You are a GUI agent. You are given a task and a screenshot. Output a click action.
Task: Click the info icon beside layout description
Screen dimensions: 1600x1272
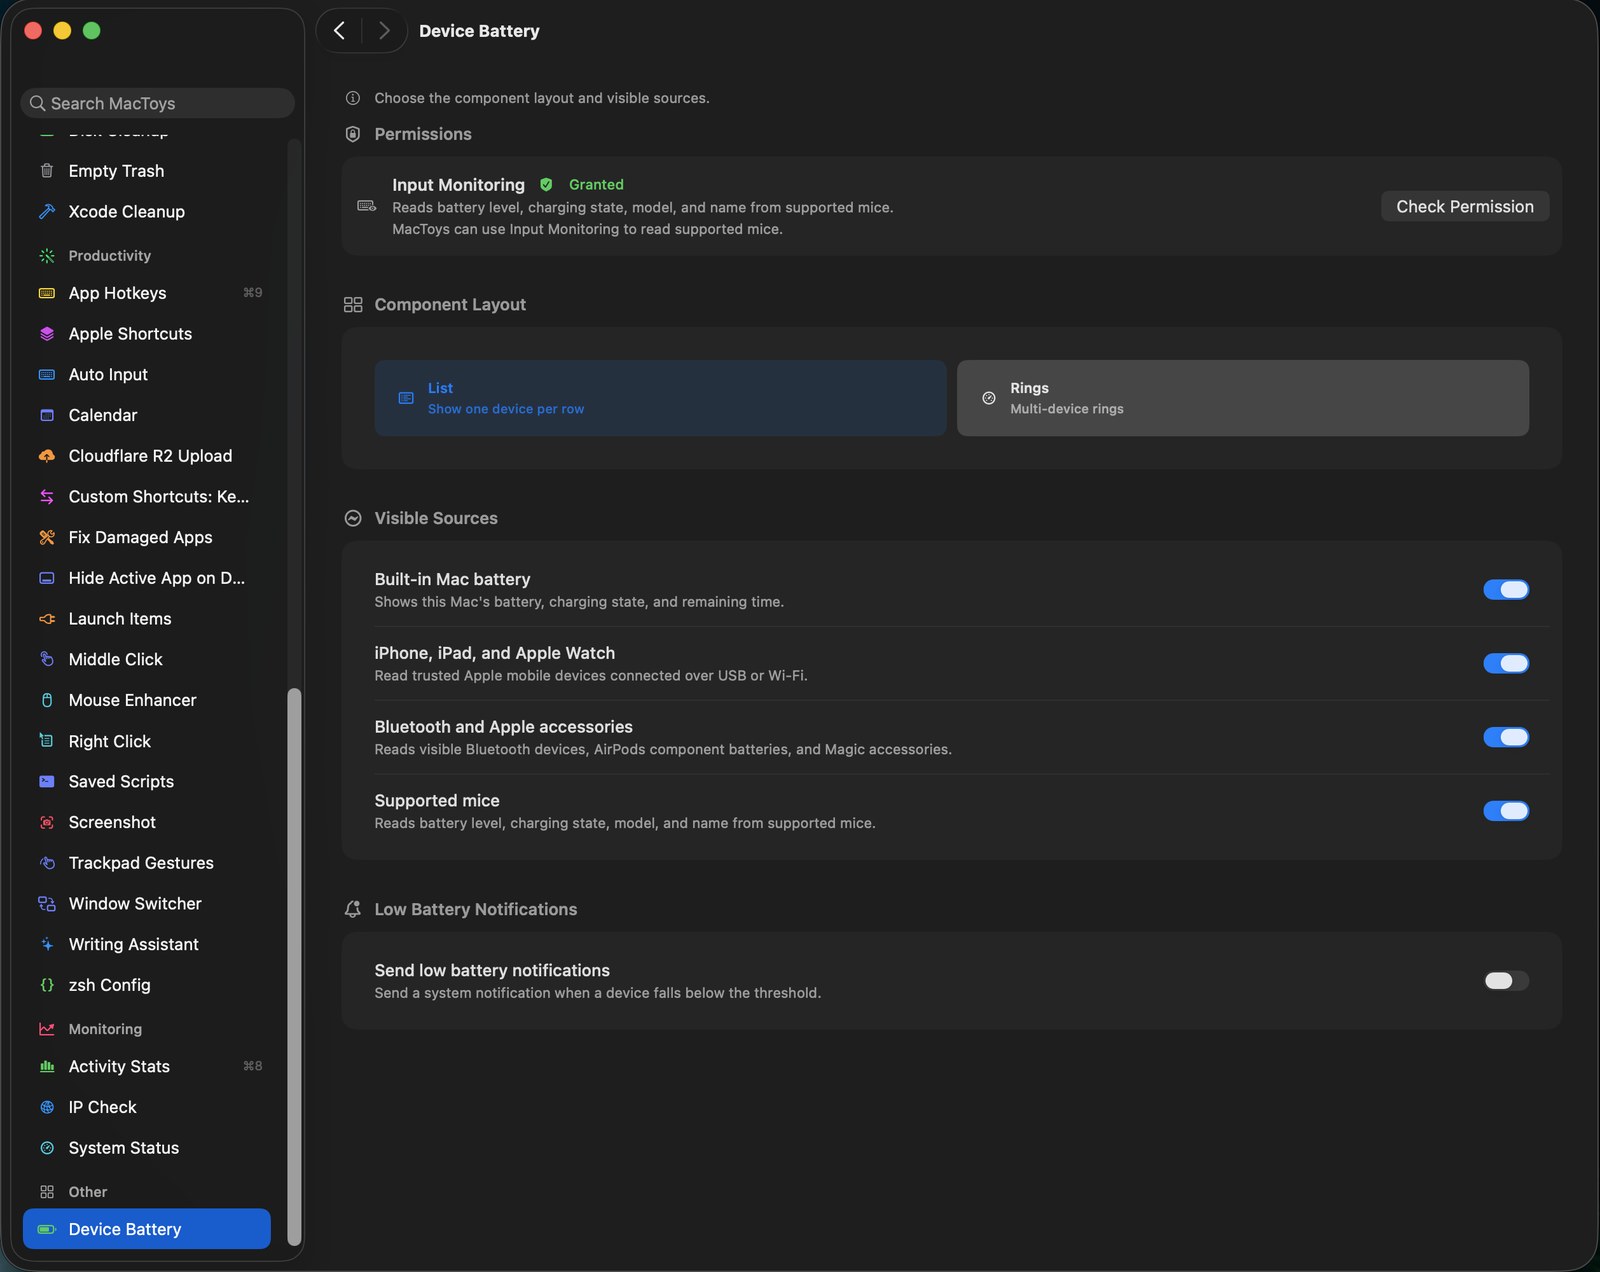[353, 98]
